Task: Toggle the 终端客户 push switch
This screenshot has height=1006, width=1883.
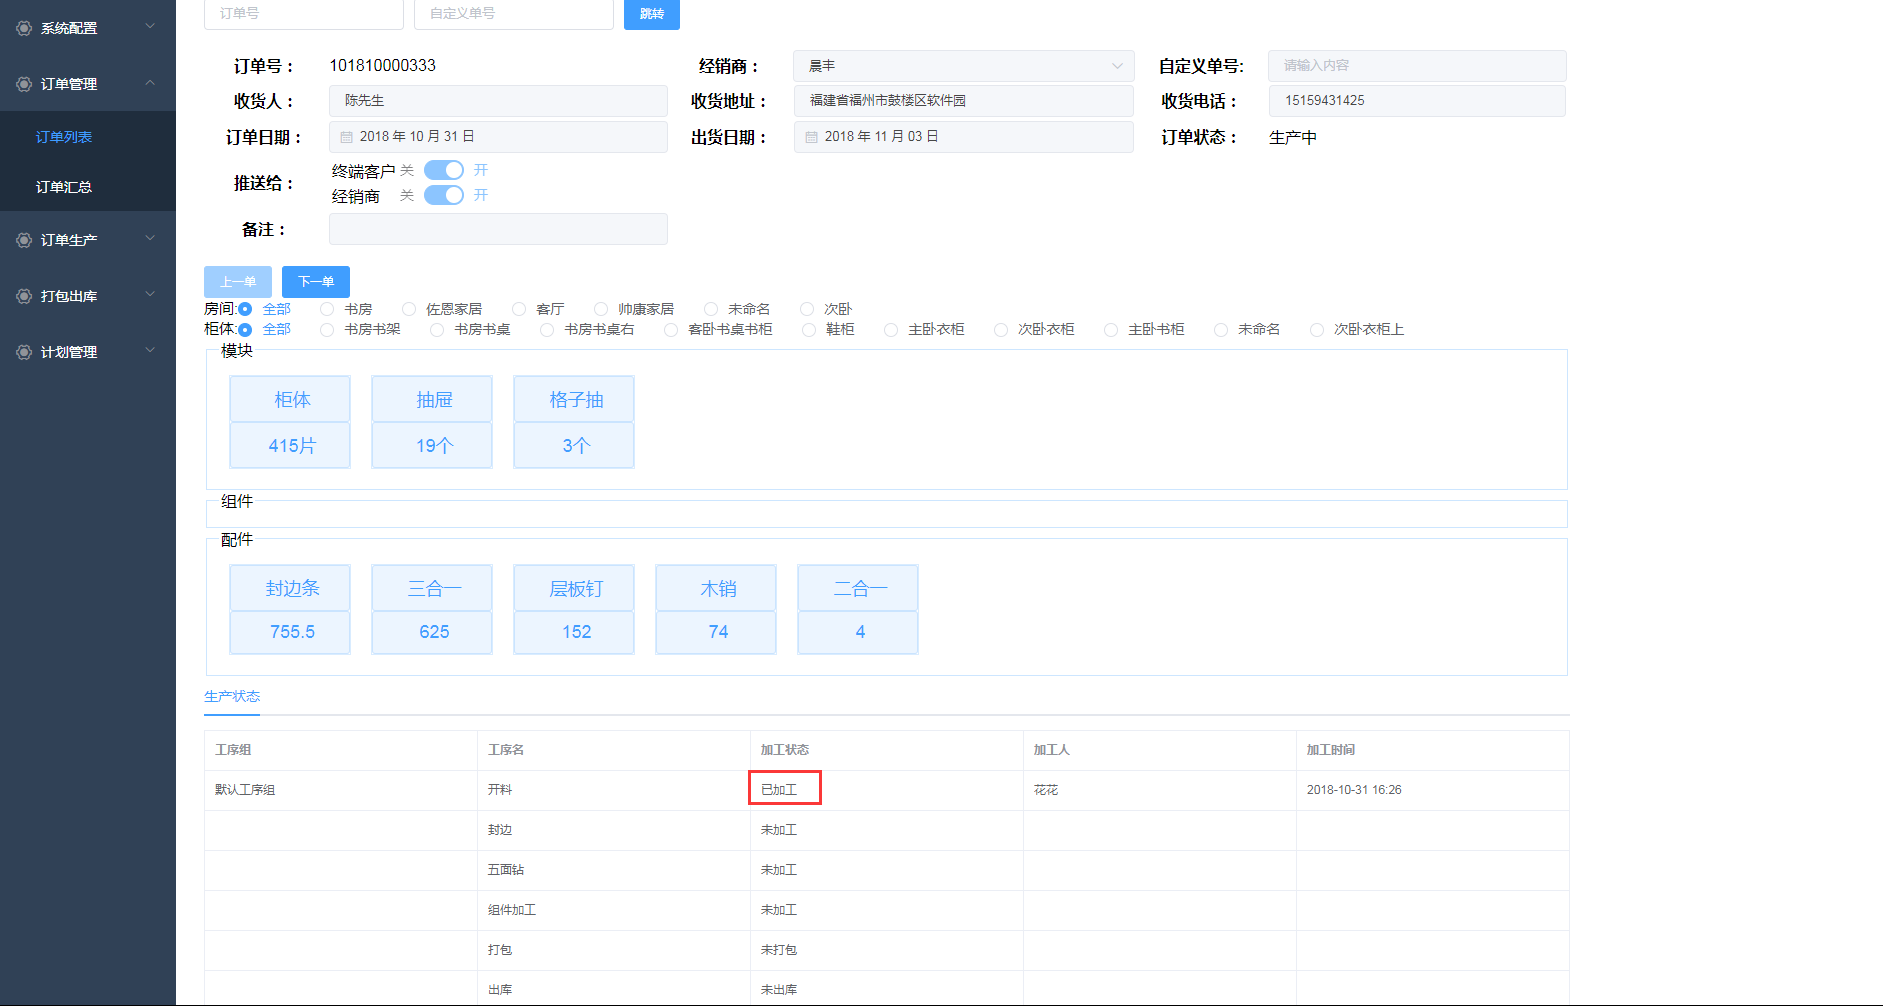Action: pyautogui.click(x=444, y=170)
